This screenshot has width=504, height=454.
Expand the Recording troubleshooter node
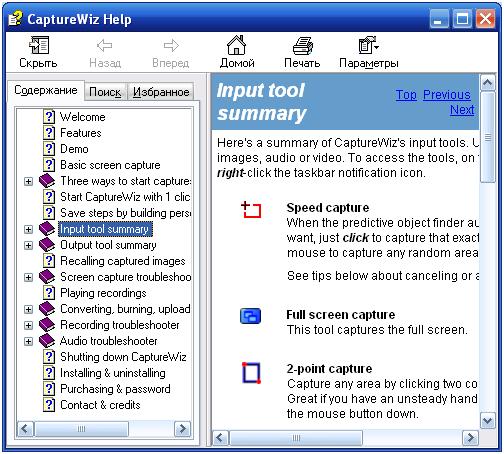point(29,325)
